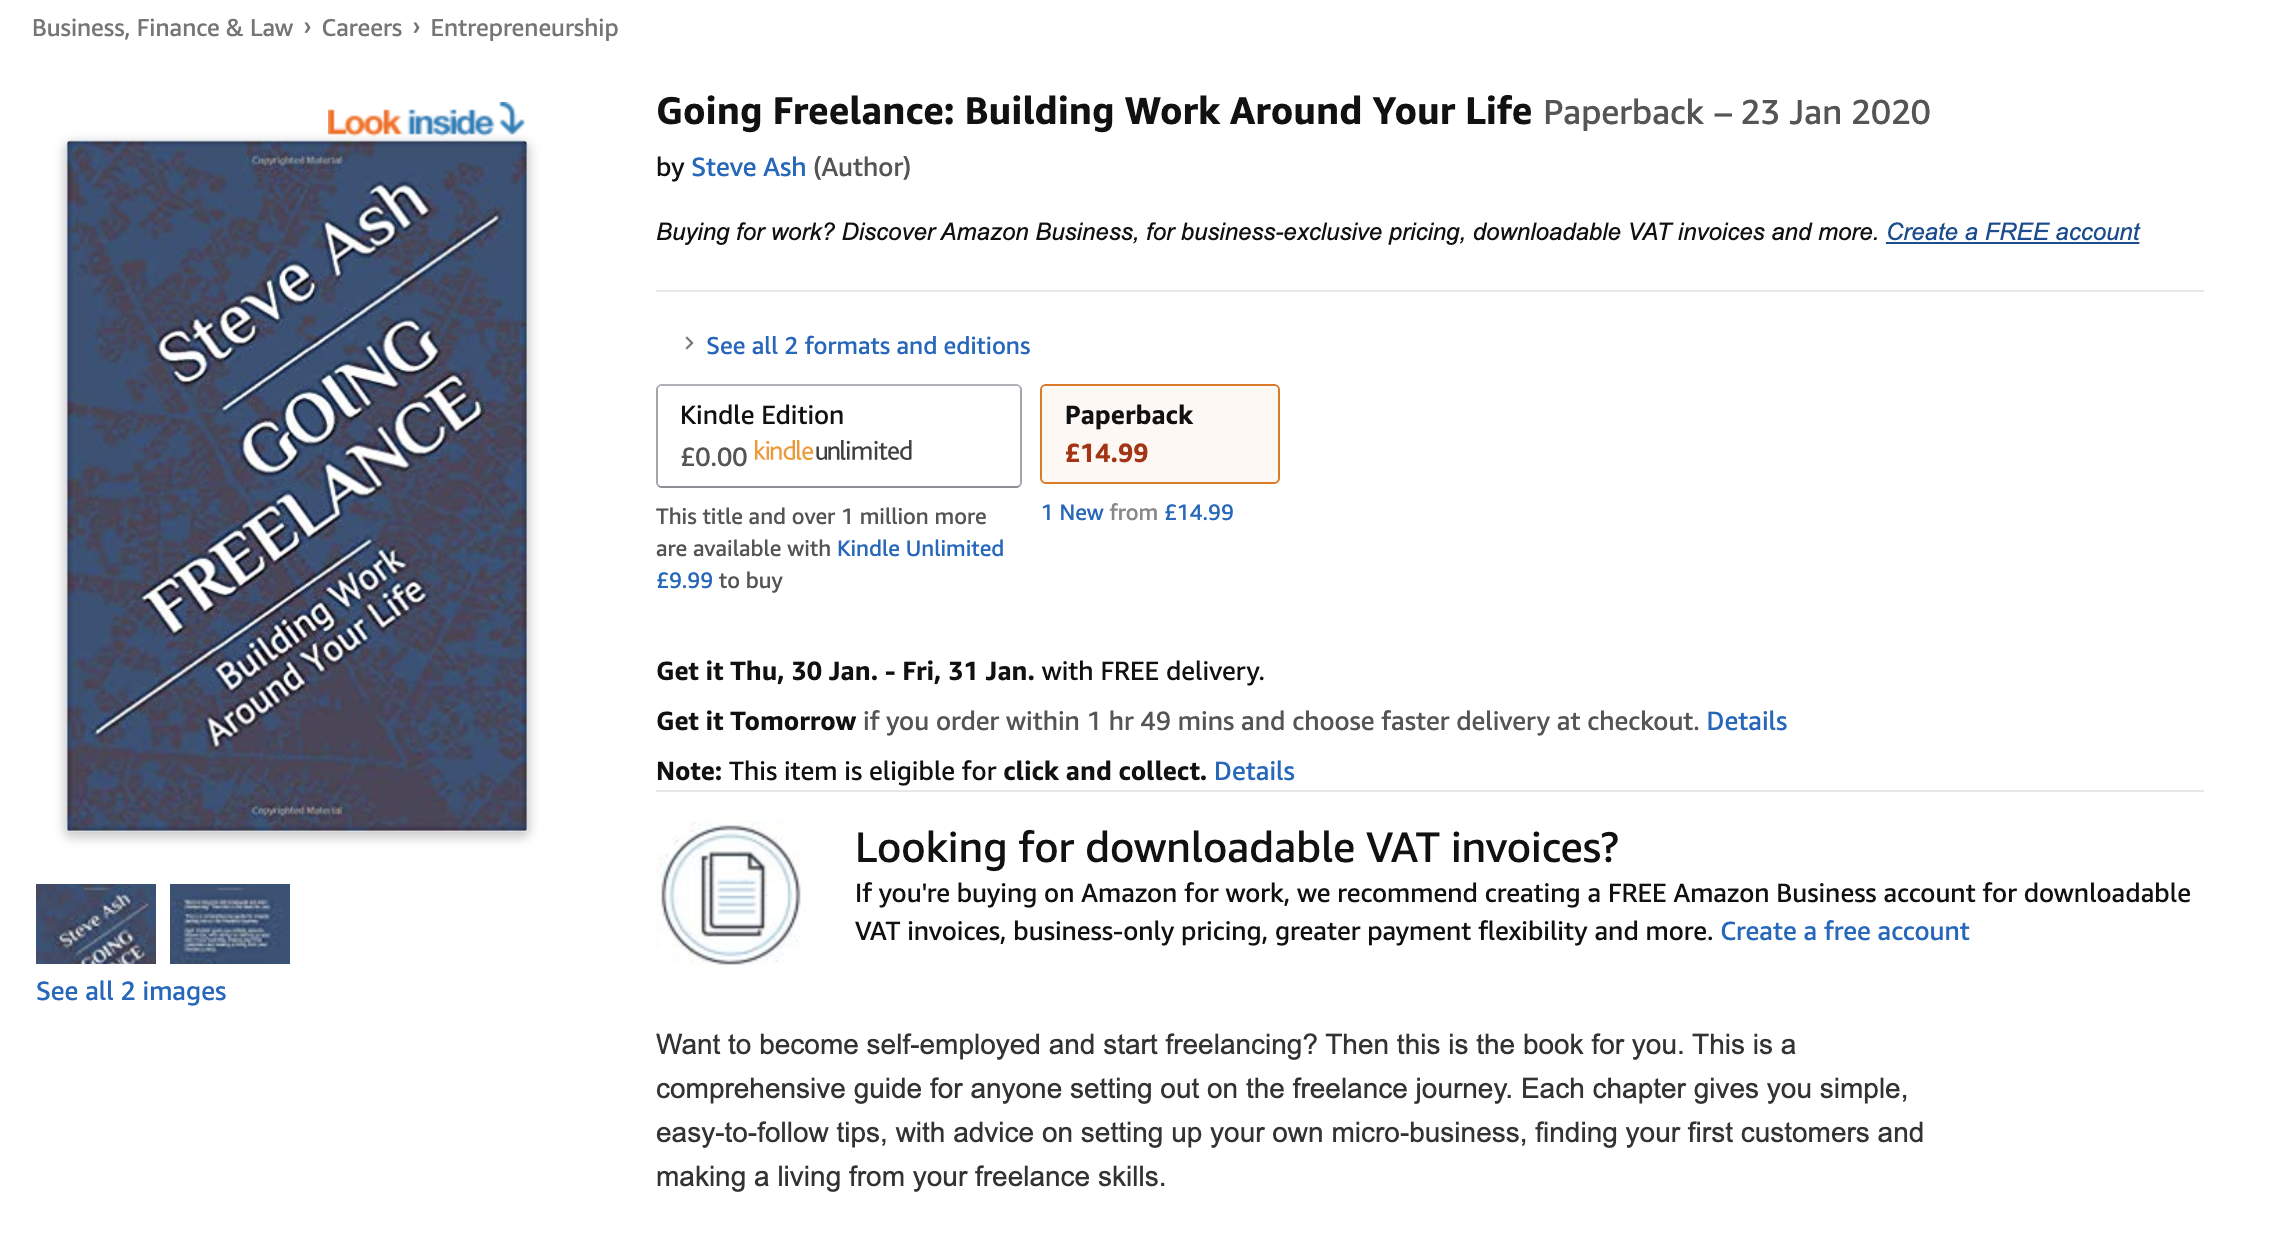Expand See all 2 formats and editions
Screen dimensions: 2292x1234
click(x=867, y=346)
